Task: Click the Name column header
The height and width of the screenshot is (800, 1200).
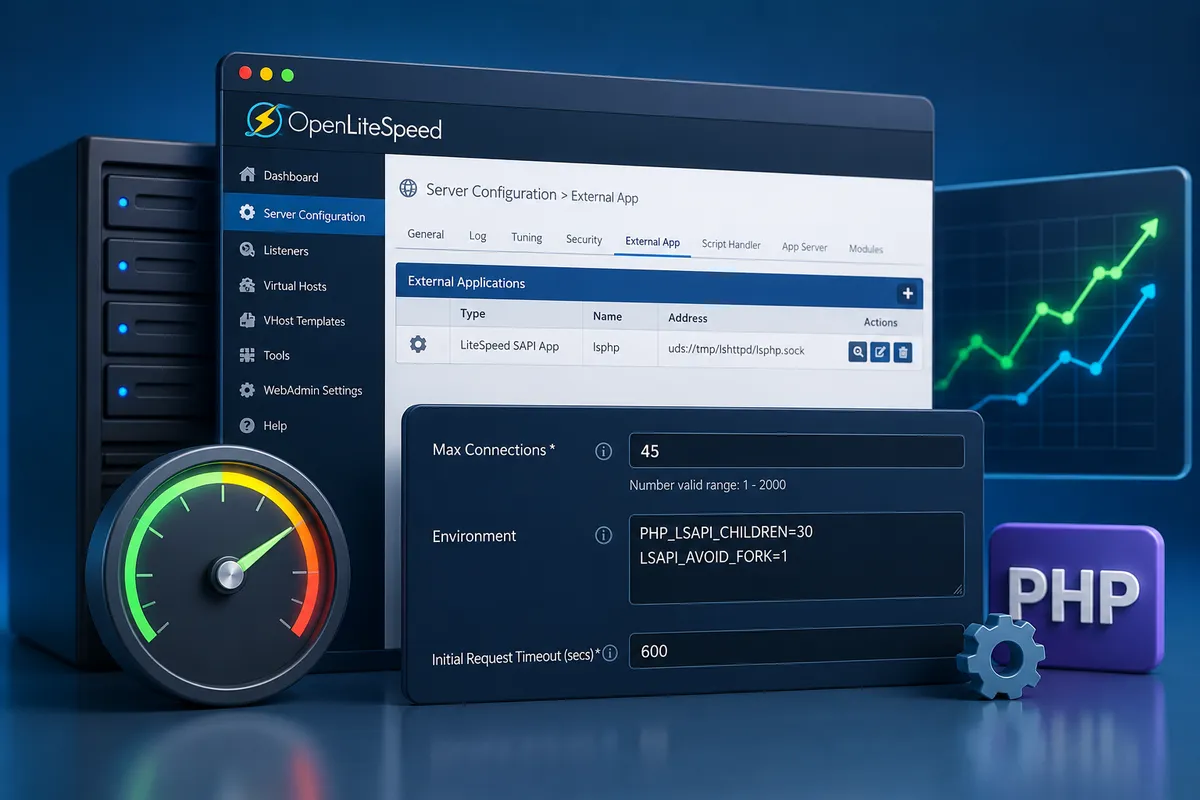Action: pos(607,316)
